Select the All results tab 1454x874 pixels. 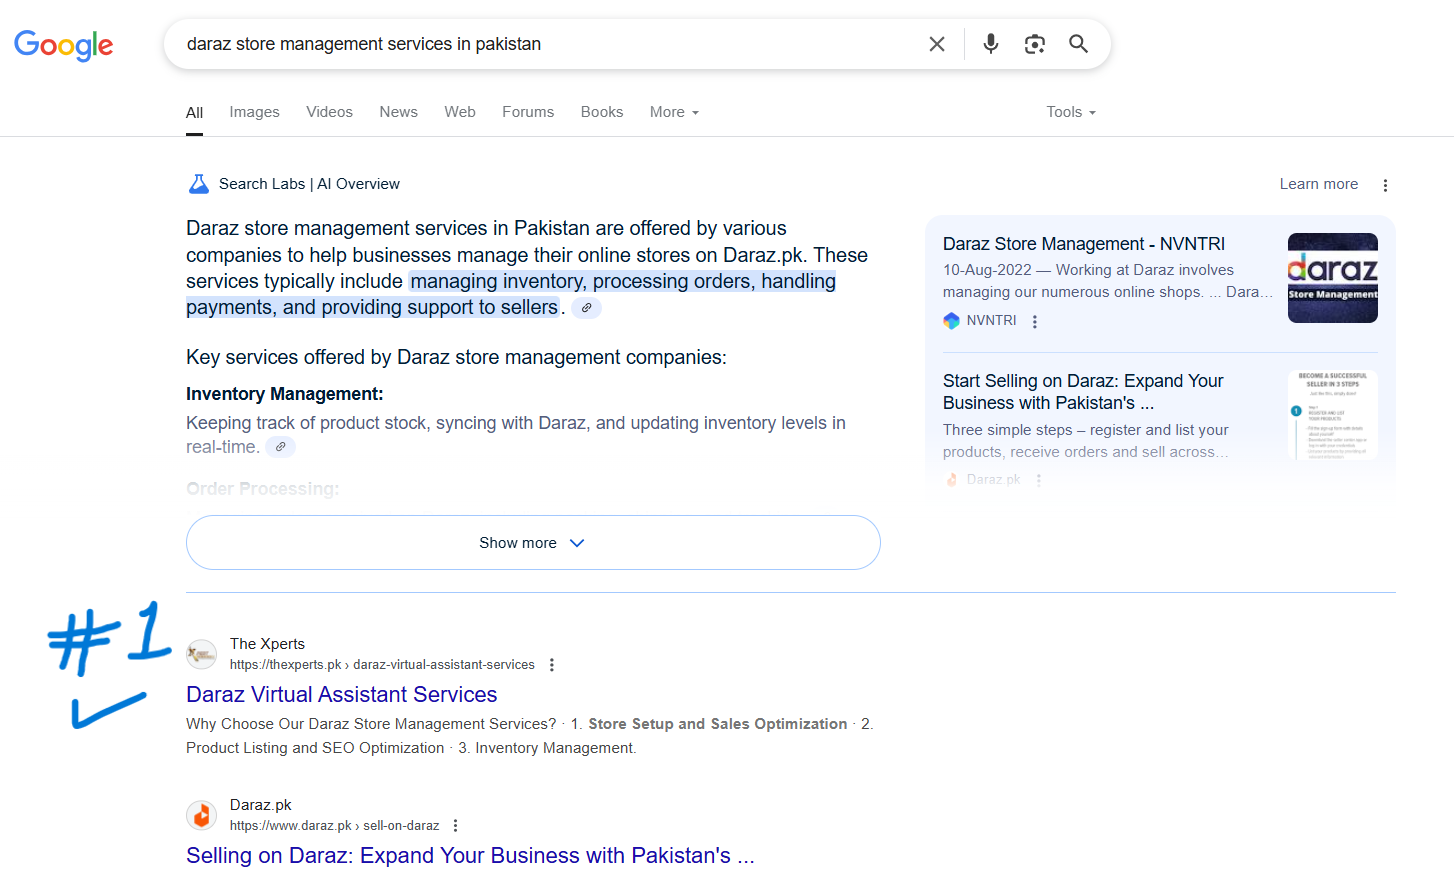click(x=194, y=113)
